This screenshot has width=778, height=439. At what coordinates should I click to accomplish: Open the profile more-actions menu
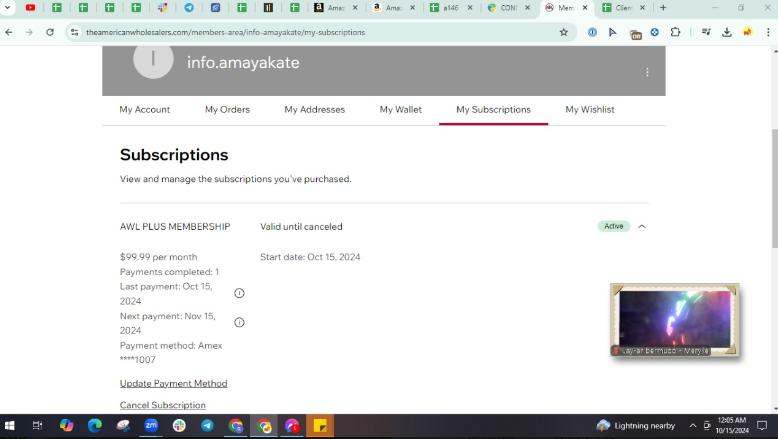click(647, 72)
